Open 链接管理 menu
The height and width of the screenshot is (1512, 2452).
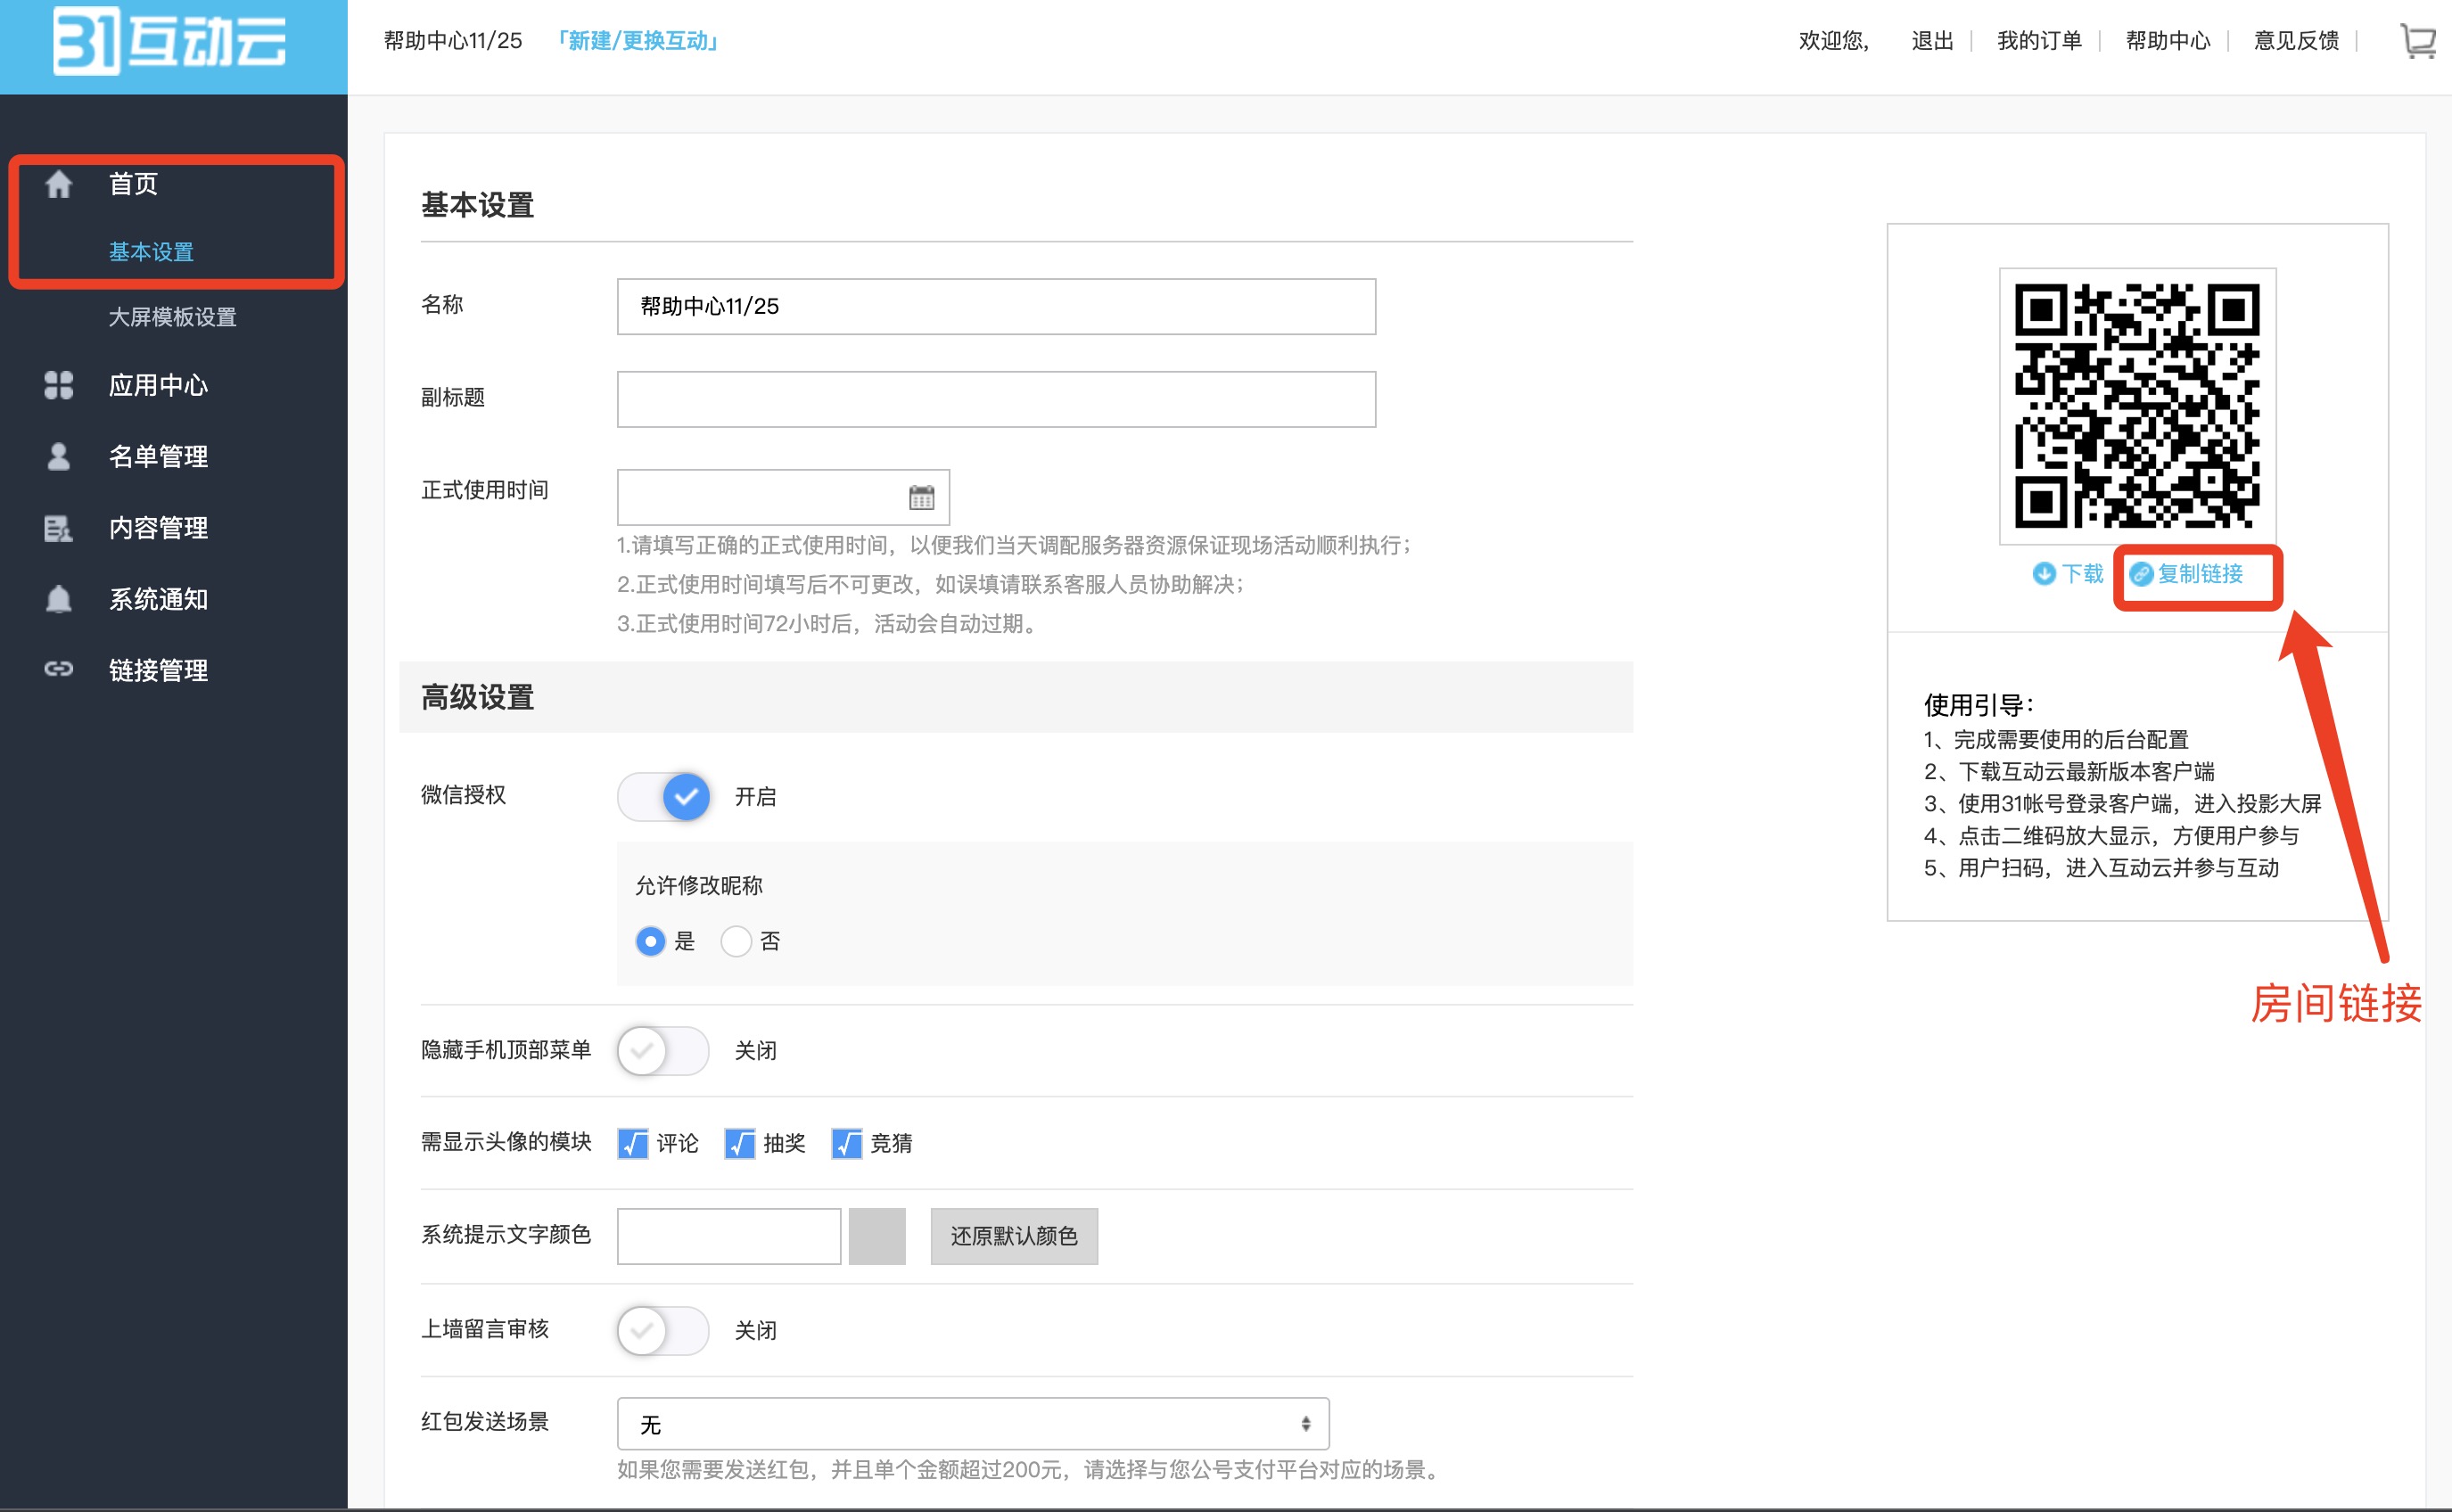point(158,670)
